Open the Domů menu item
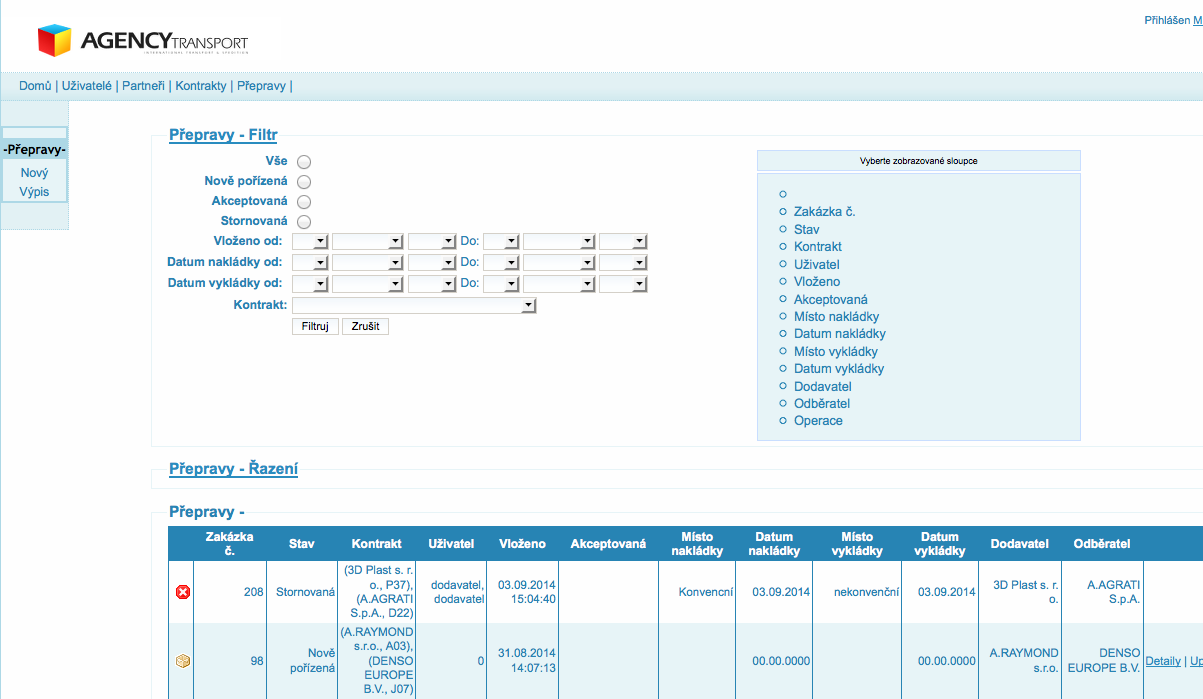The image size is (1203, 699). (35, 86)
